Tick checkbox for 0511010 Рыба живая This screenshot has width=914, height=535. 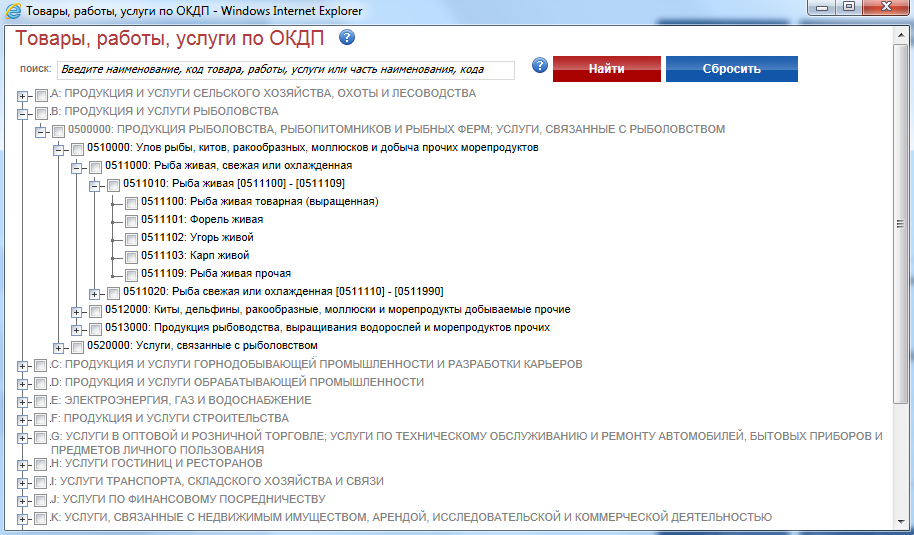pyautogui.click(x=113, y=185)
